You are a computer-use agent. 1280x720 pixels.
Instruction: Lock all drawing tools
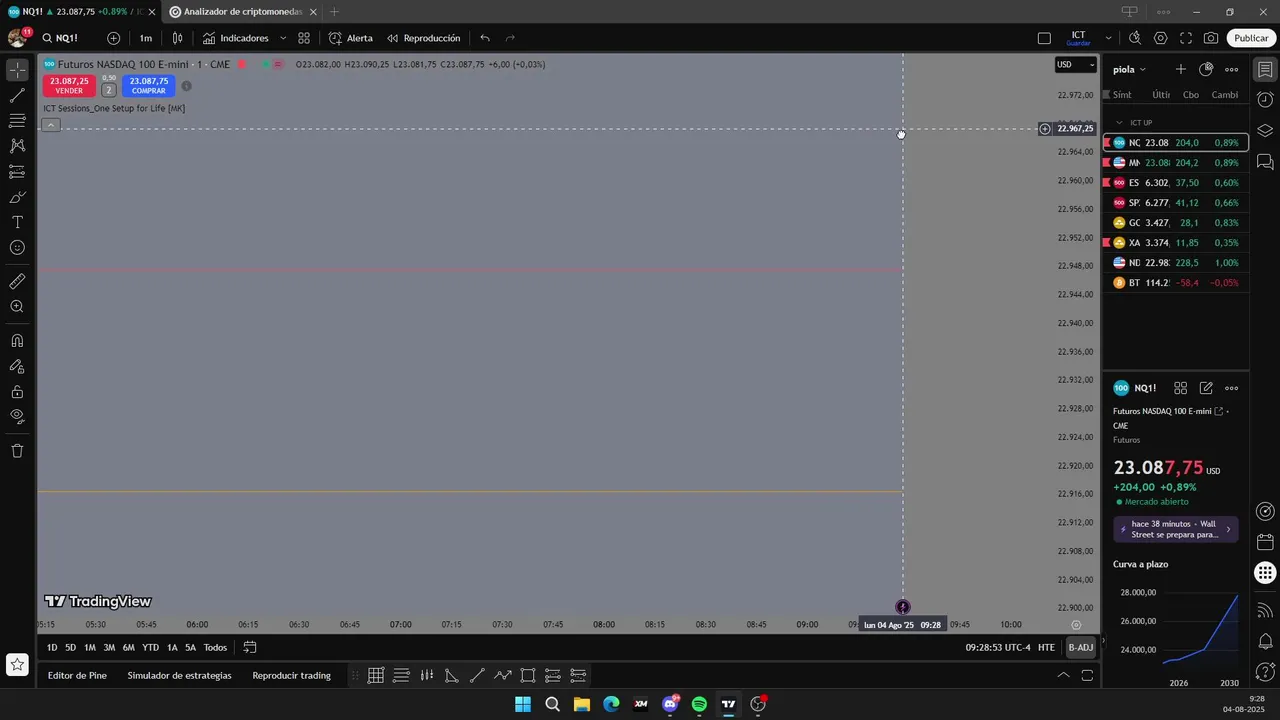pos(17,392)
